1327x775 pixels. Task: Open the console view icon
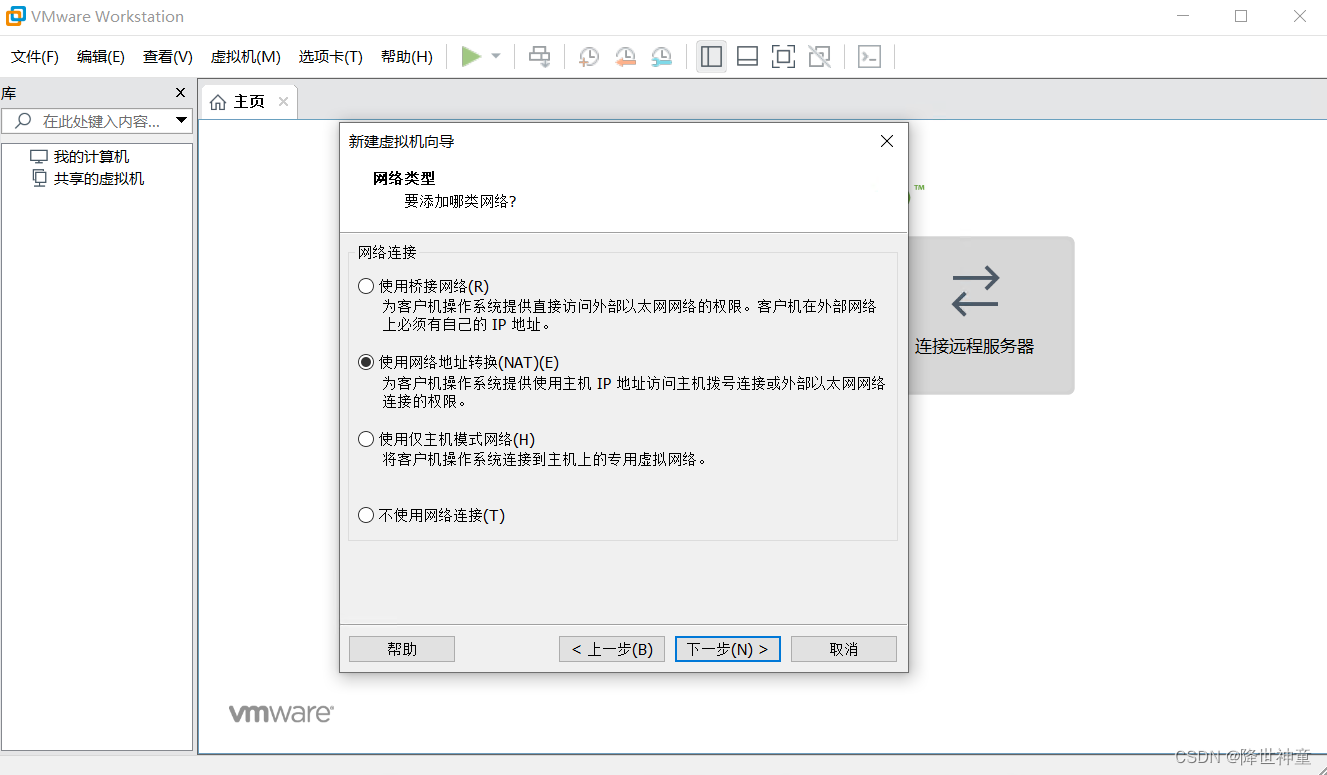(869, 57)
